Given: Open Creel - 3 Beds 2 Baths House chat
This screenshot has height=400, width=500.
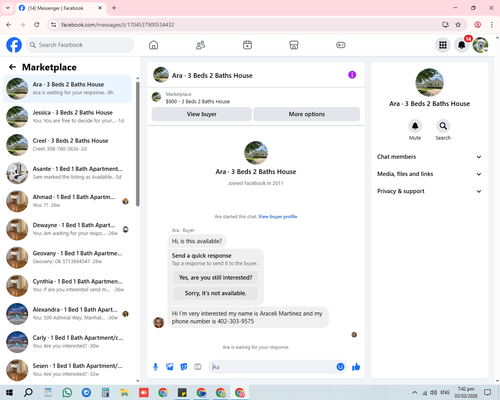Looking at the screenshot, I should (68, 145).
